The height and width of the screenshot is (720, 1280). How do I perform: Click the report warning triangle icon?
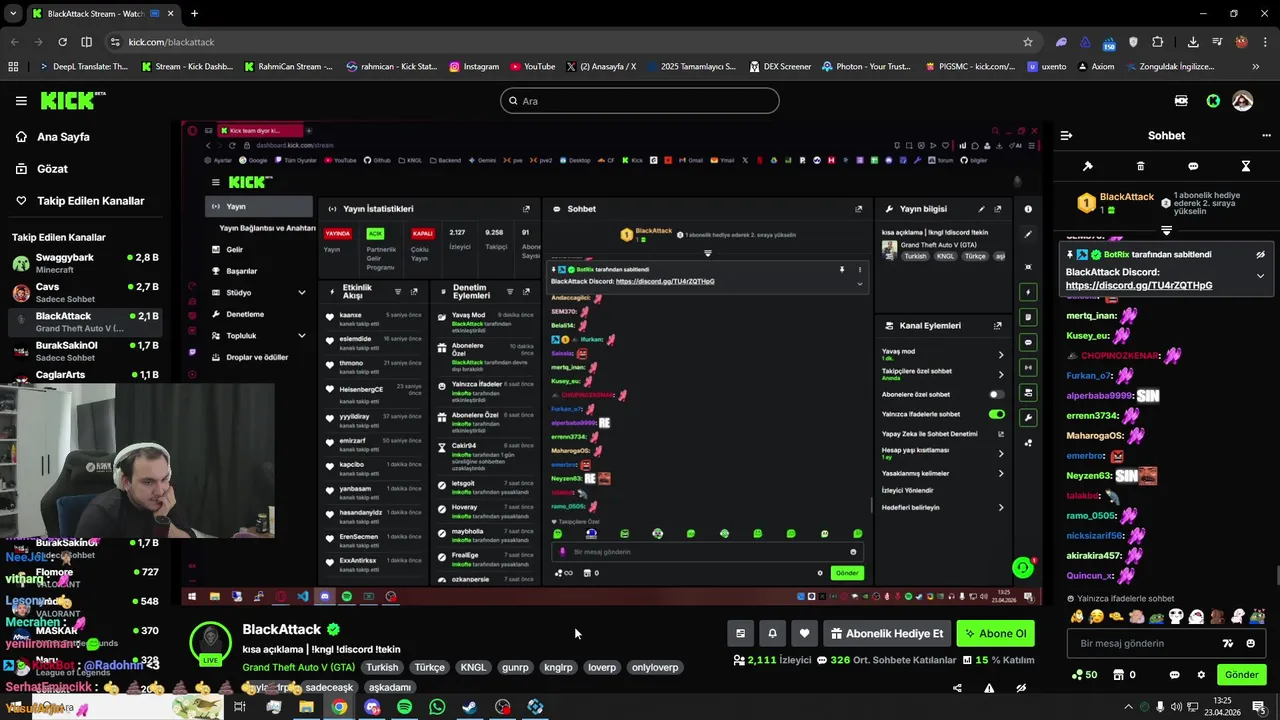pos(989,688)
